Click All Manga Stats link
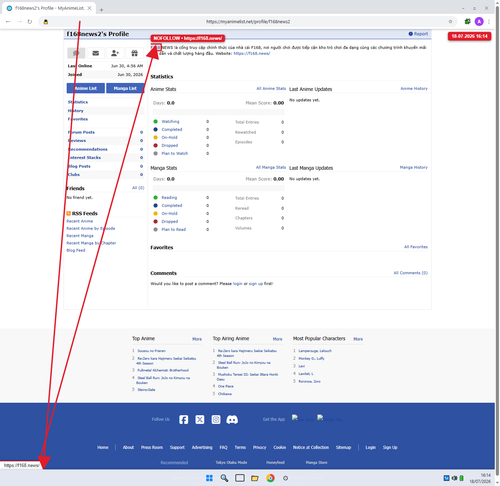This screenshot has width=500, height=486. (x=271, y=167)
